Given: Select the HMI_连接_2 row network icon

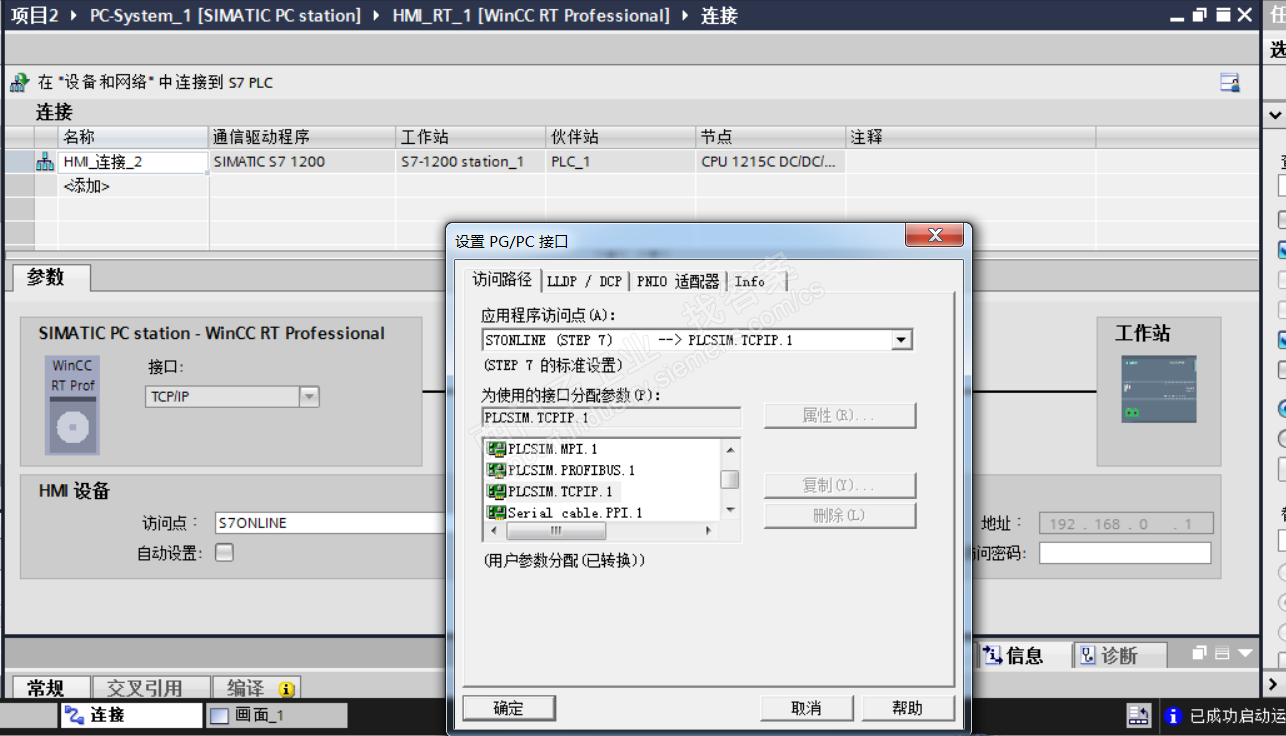Looking at the screenshot, I should pos(45,162).
